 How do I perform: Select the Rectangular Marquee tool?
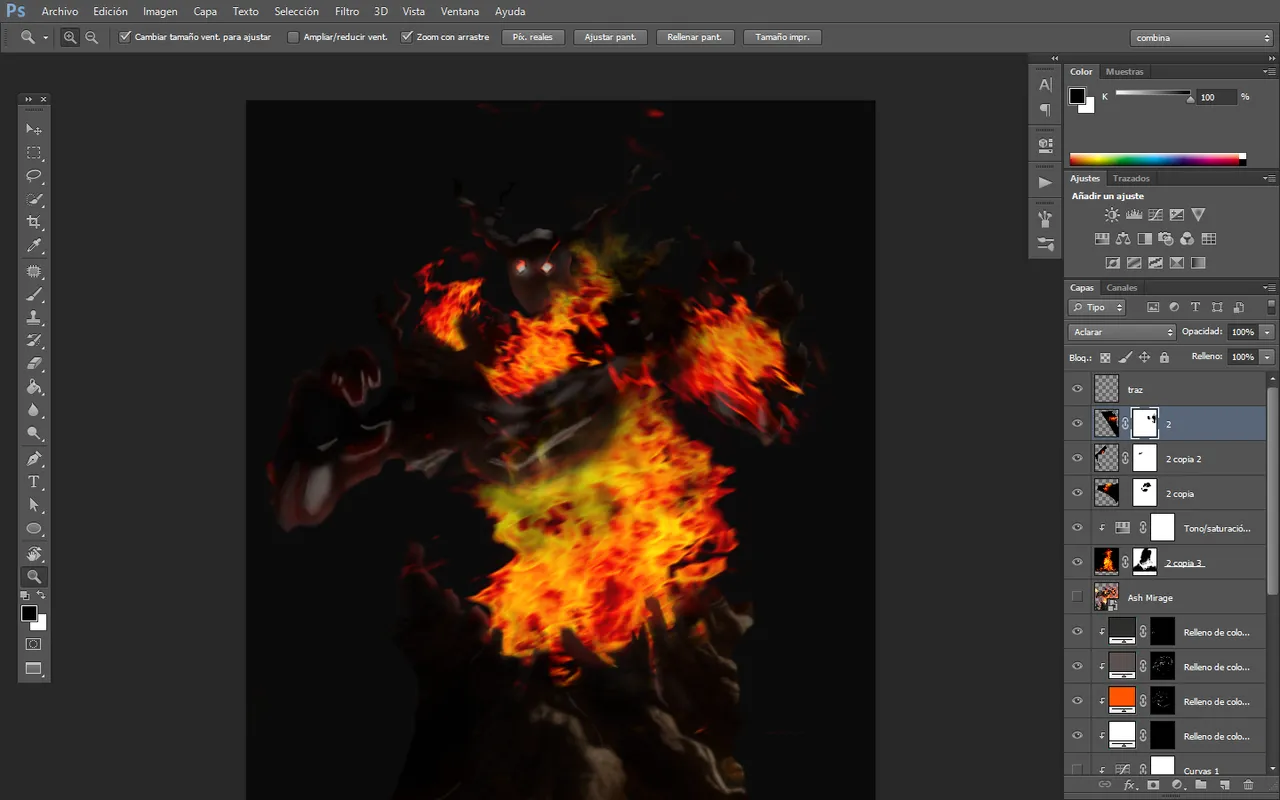[x=34, y=153]
